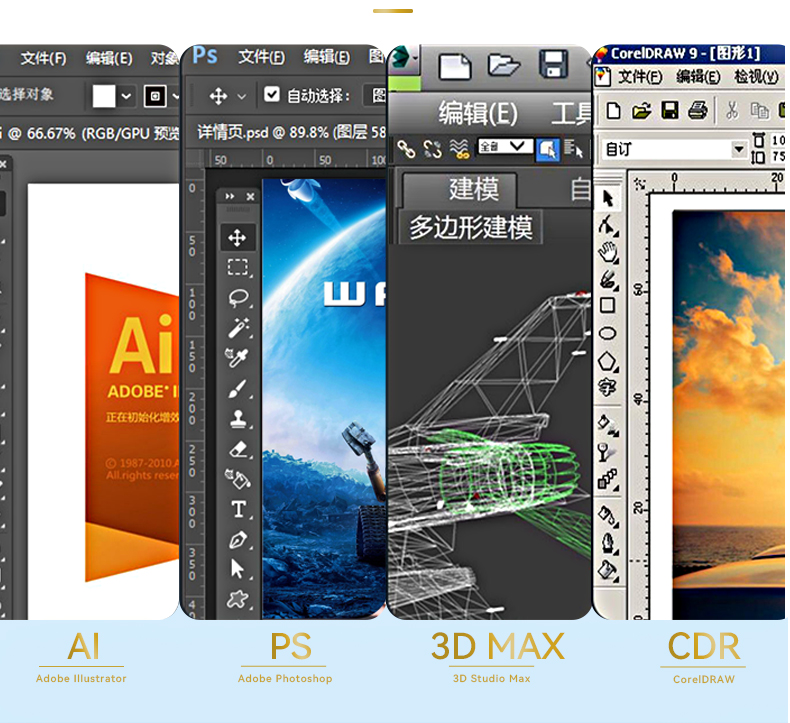Click the Select Object icon in 3D Max
The width and height of the screenshot is (790, 723).
point(547,150)
